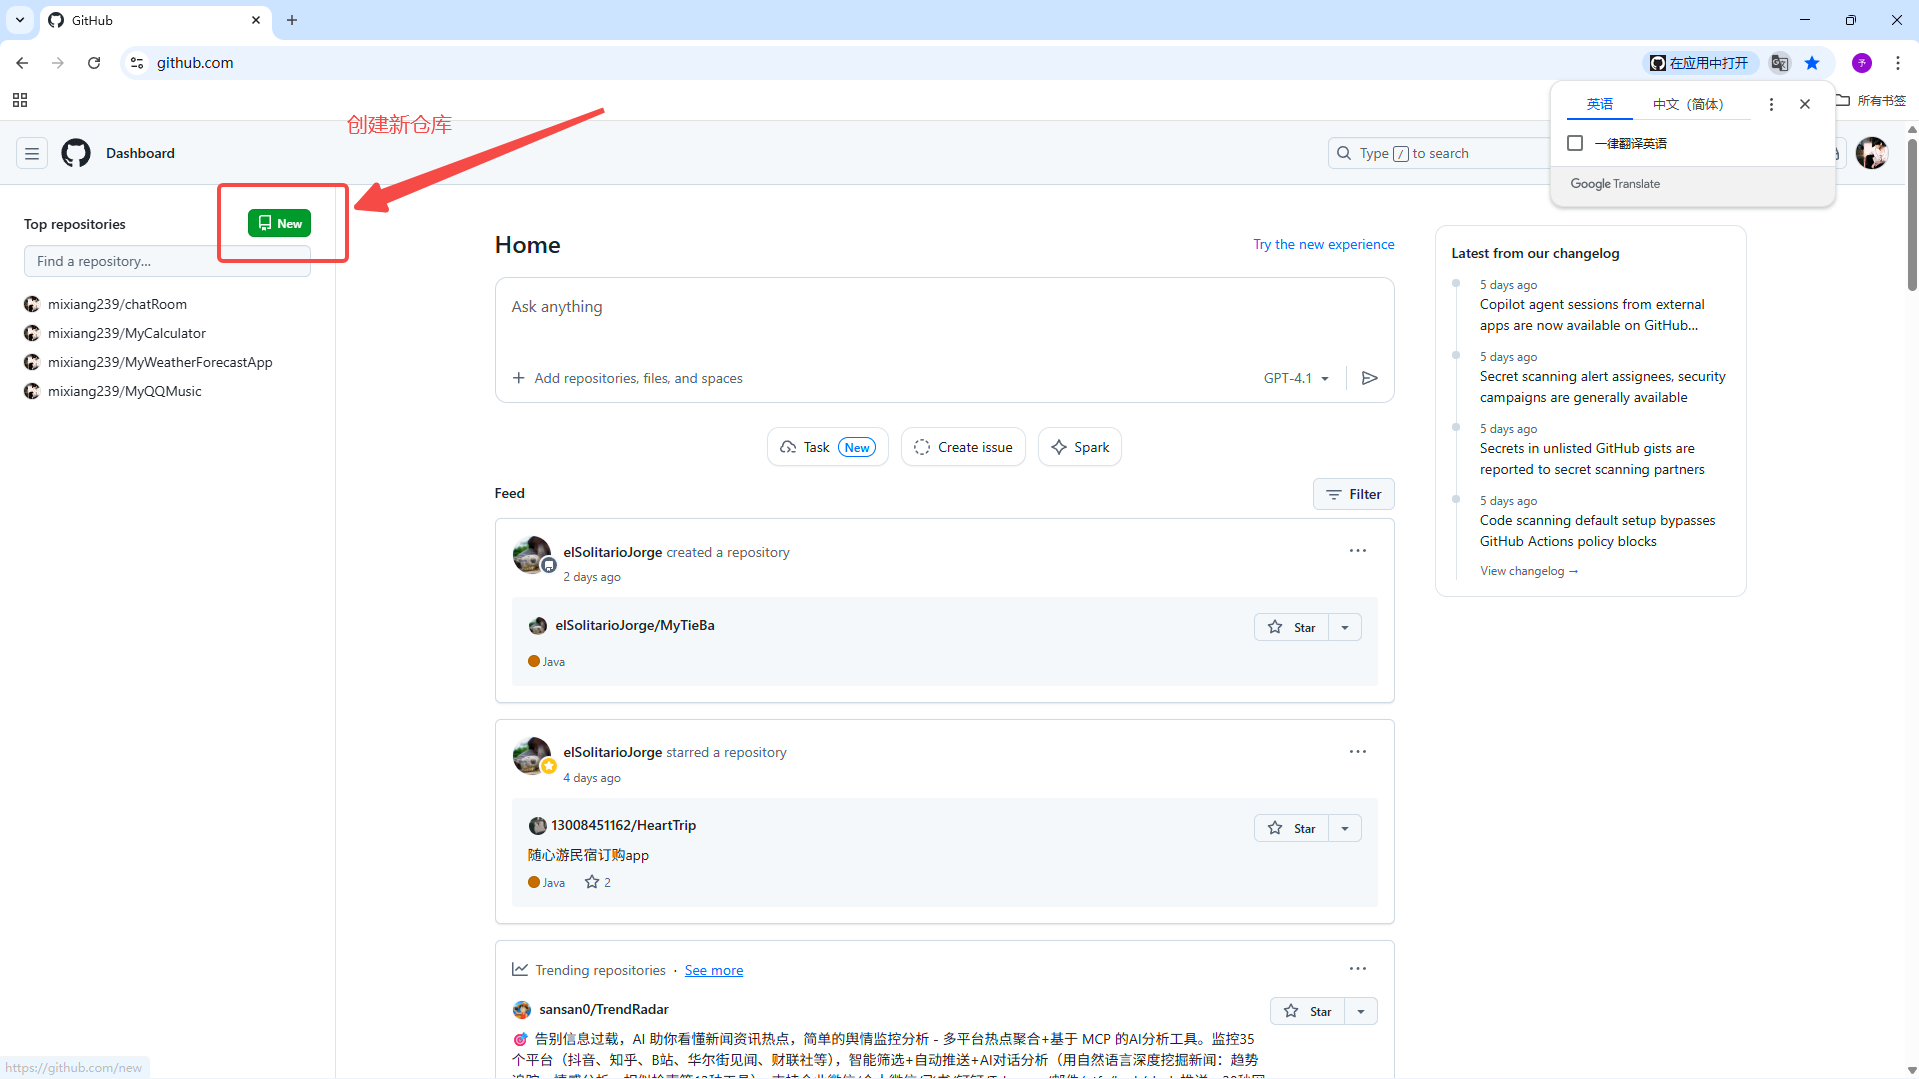Click the Dashboard header label

coord(140,153)
